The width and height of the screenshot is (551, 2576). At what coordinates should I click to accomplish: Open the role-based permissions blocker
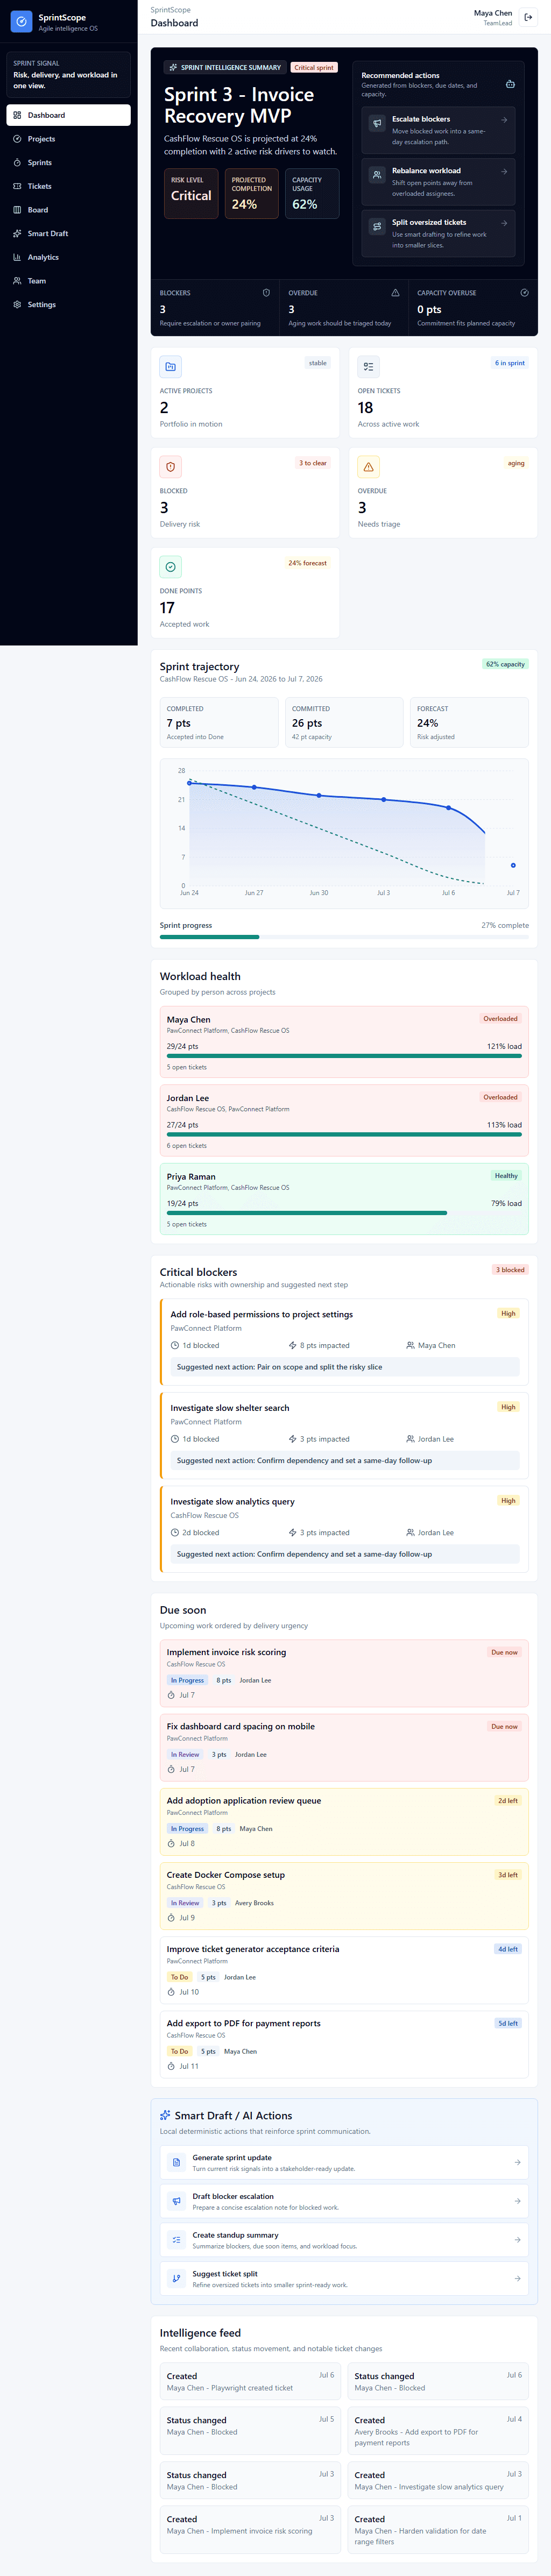pos(344,1342)
